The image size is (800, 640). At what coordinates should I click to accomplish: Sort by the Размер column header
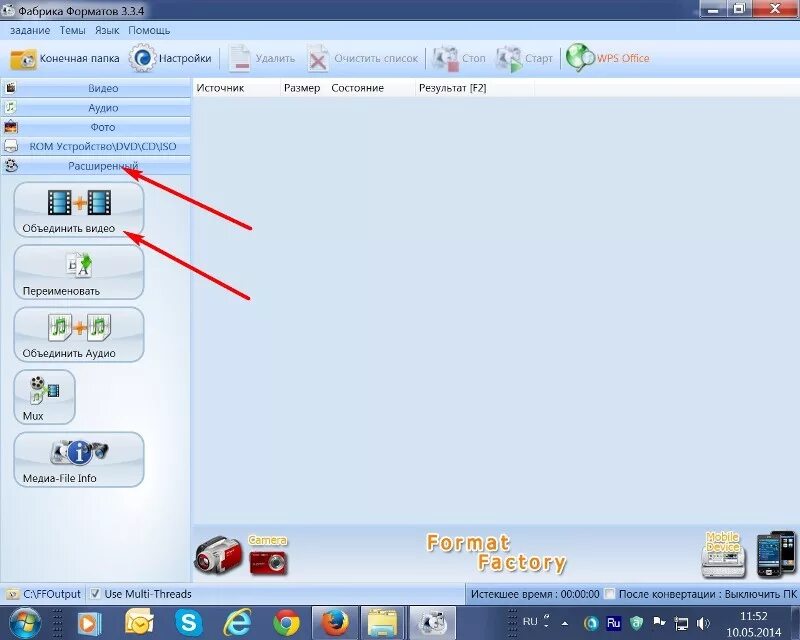click(x=302, y=88)
